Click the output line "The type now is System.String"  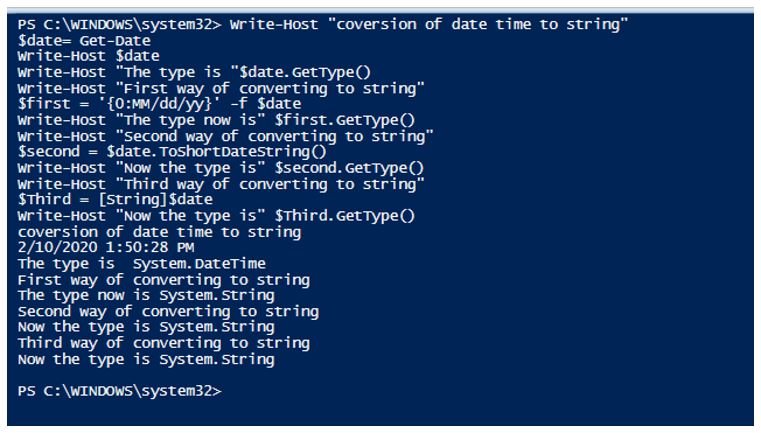coord(146,295)
